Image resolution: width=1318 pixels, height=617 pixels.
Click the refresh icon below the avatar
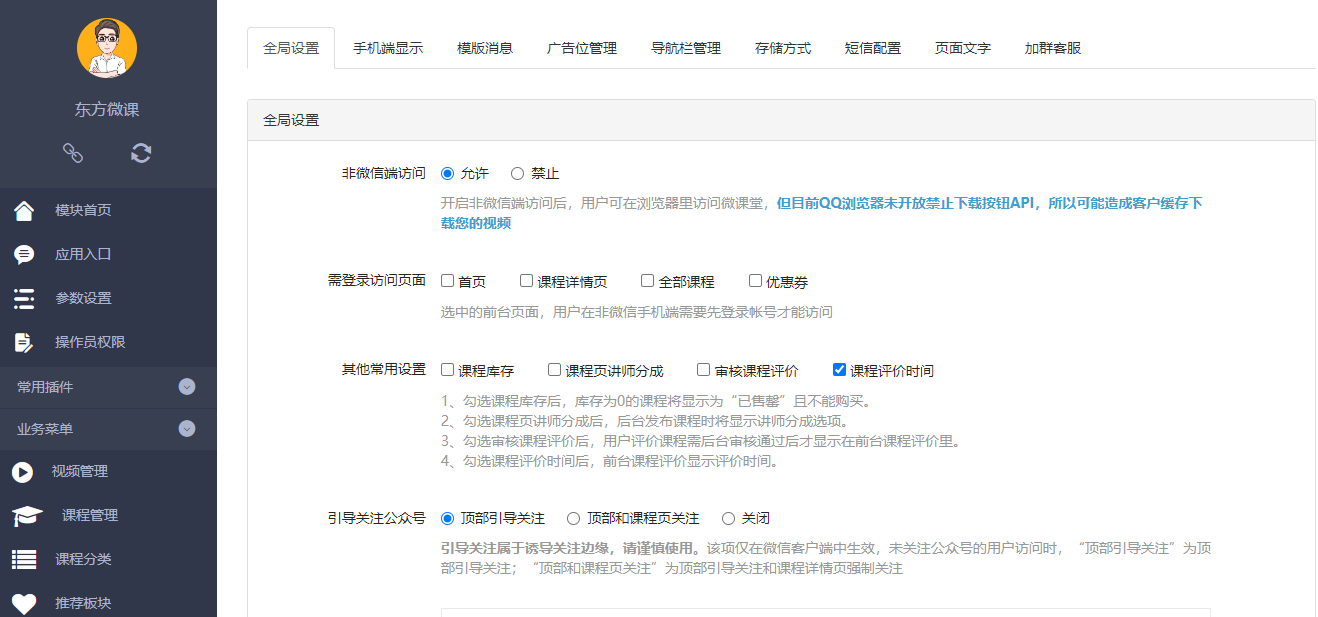(141, 153)
